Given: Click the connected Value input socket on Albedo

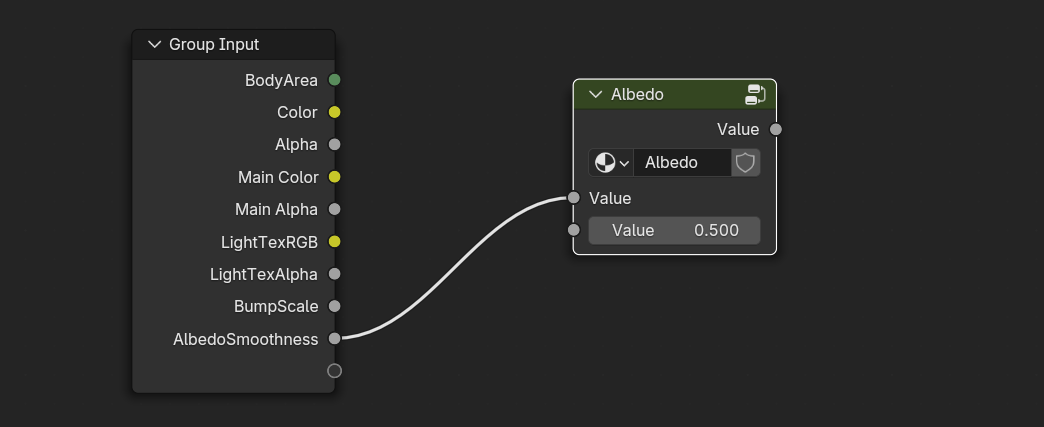Looking at the screenshot, I should [573, 198].
